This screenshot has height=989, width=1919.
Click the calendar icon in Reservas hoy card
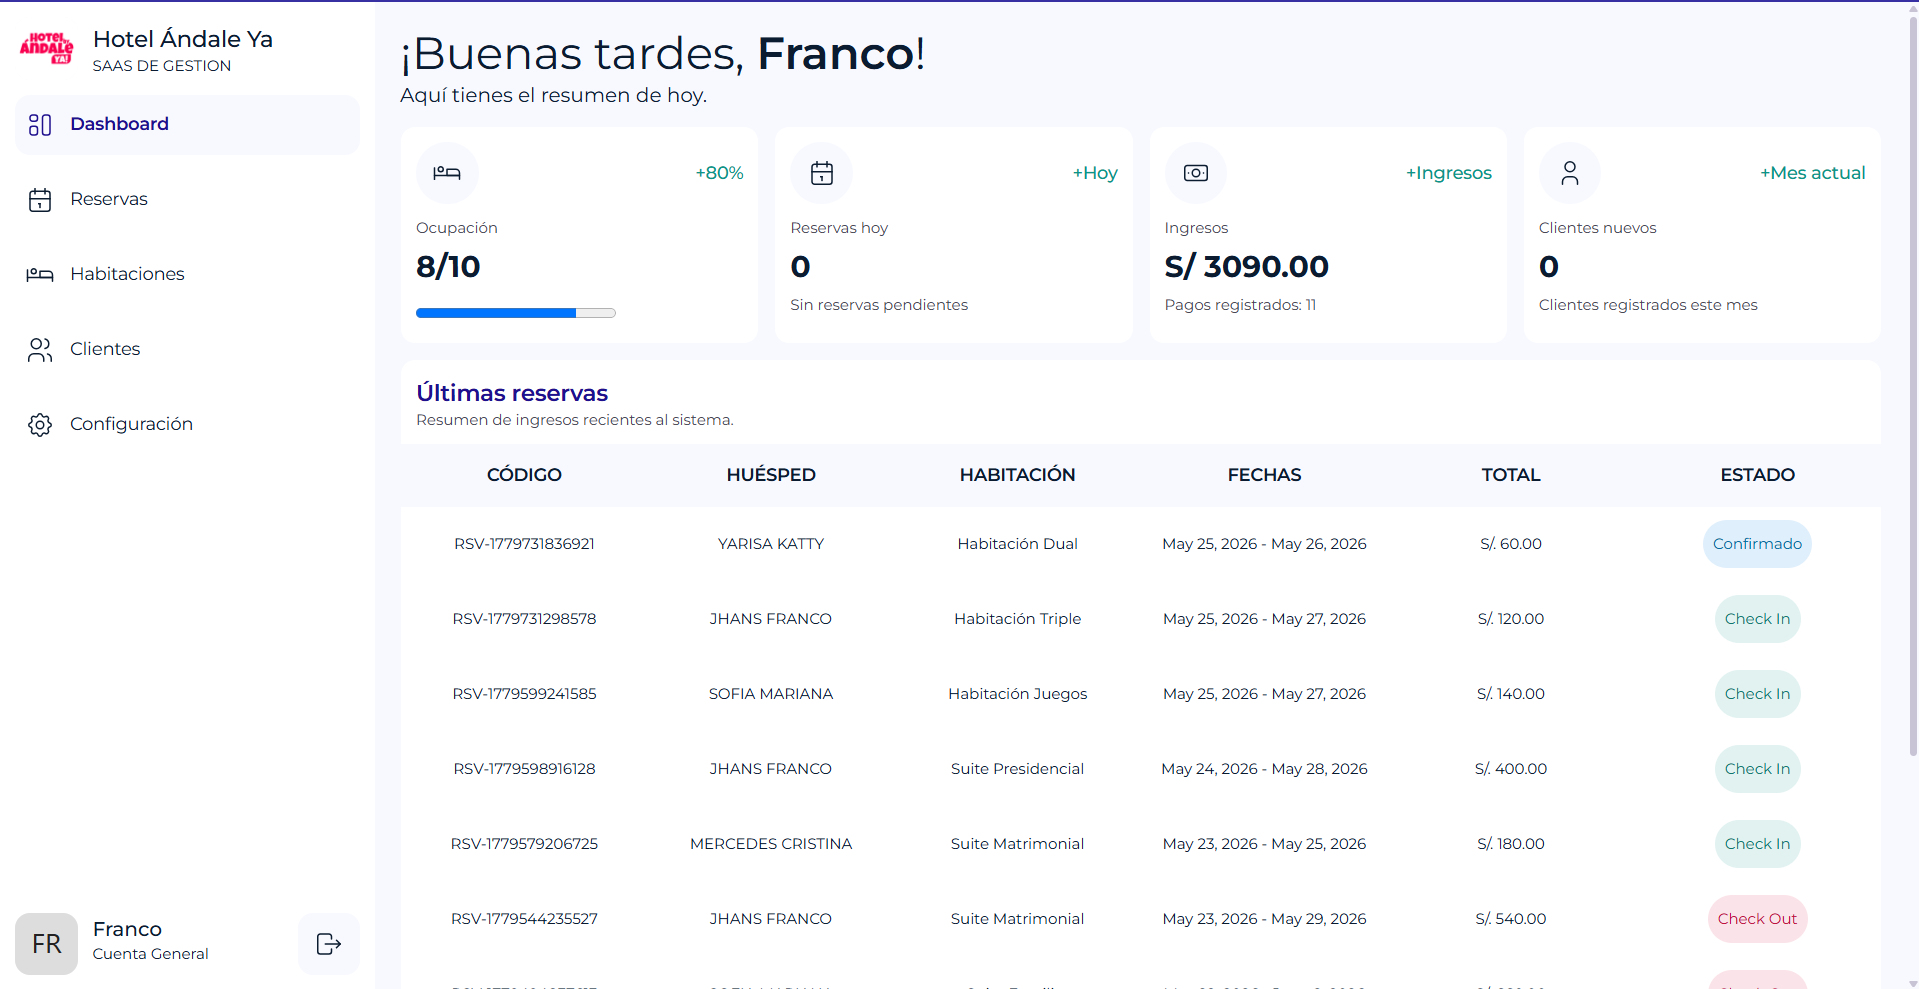coord(822,173)
